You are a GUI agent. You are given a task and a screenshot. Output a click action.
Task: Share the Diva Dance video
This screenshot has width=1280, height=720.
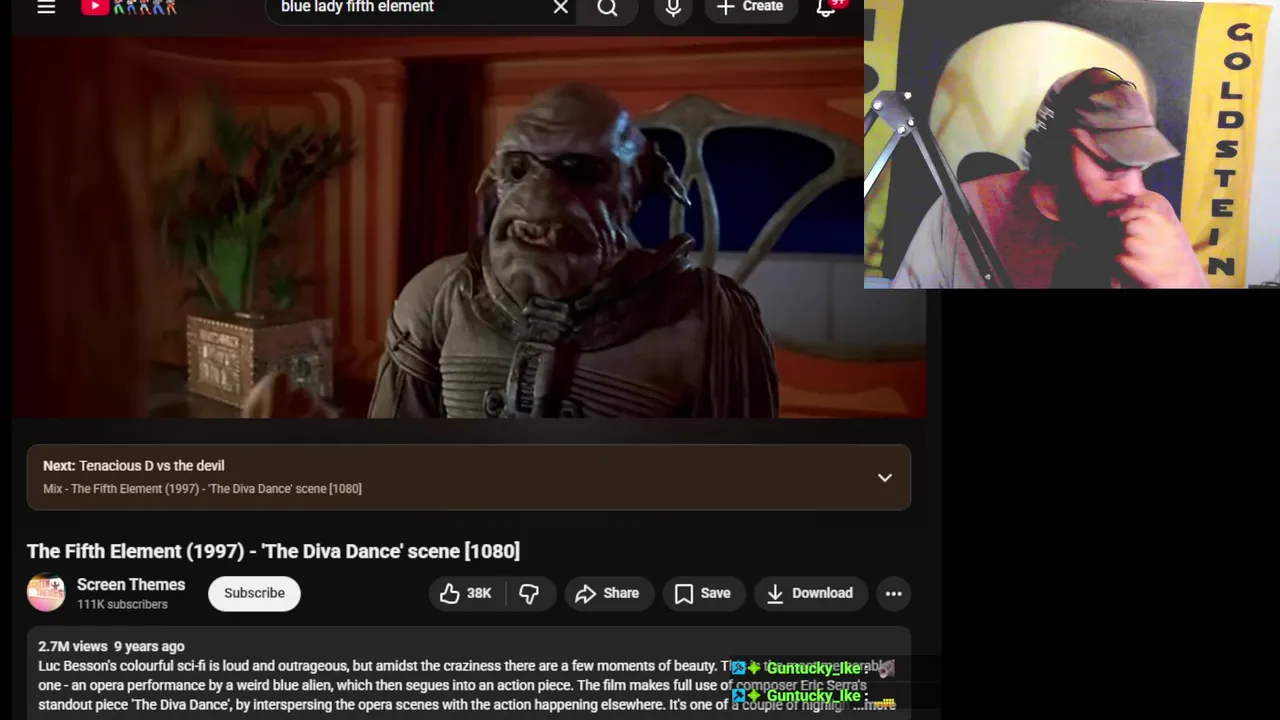(608, 593)
